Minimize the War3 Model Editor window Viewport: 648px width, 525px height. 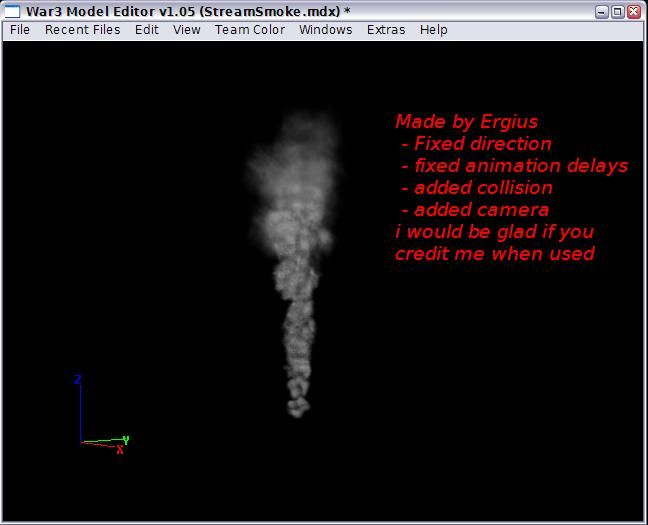coord(602,12)
